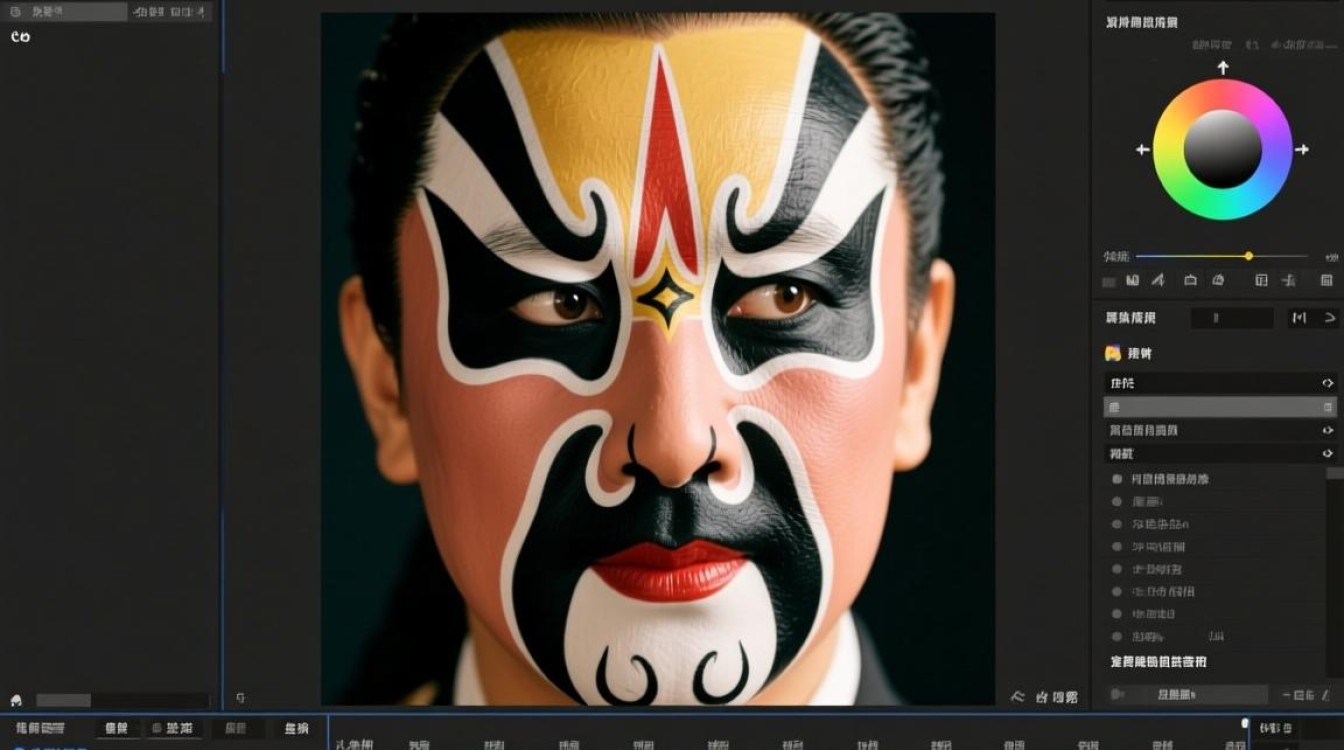Select the last radio option in the list

(x=1117, y=636)
